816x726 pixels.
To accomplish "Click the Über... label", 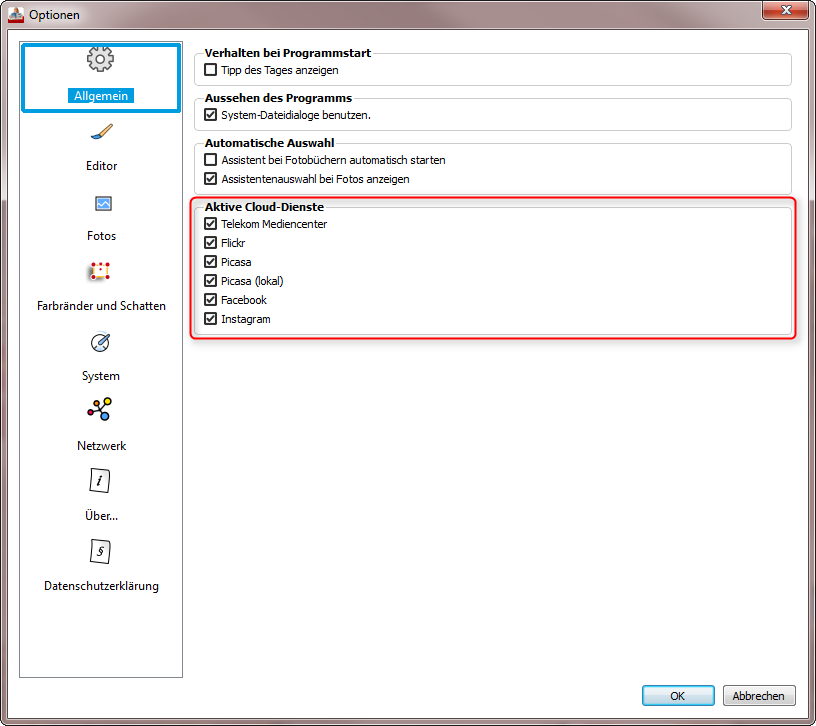I will coord(101,516).
